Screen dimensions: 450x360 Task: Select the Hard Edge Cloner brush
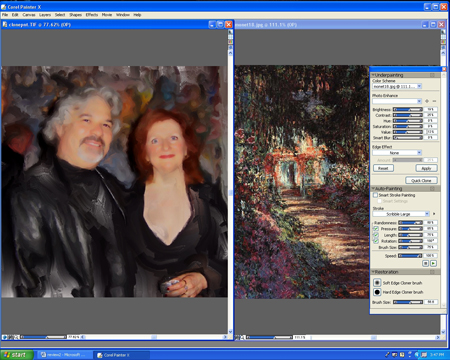point(377,292)
